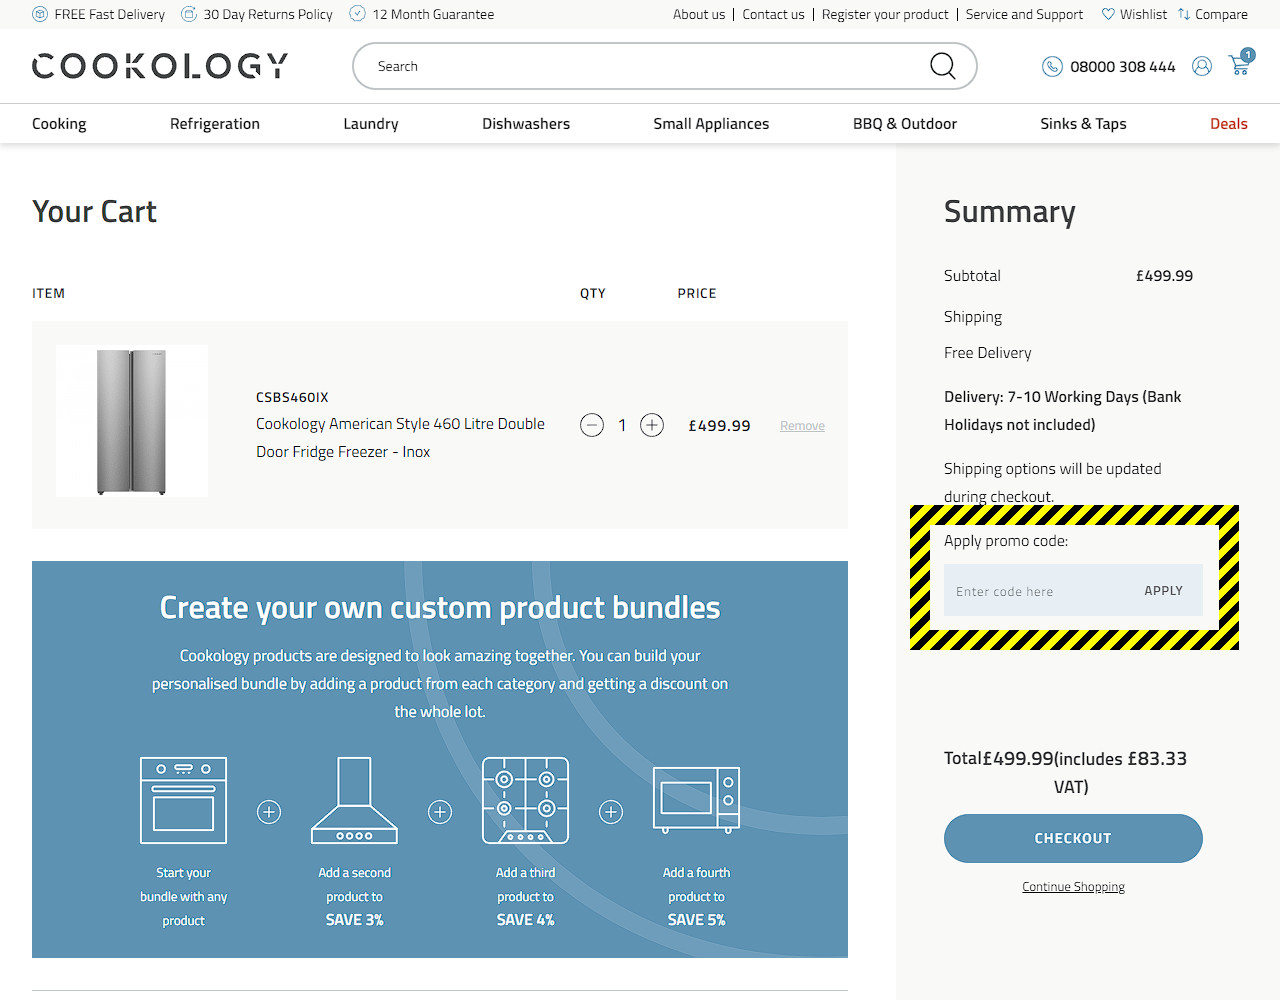Click the plus icon between oven and hood
Image resolution: width=1280 pixels, height=1000 pixels.
(x=269, y=812)
